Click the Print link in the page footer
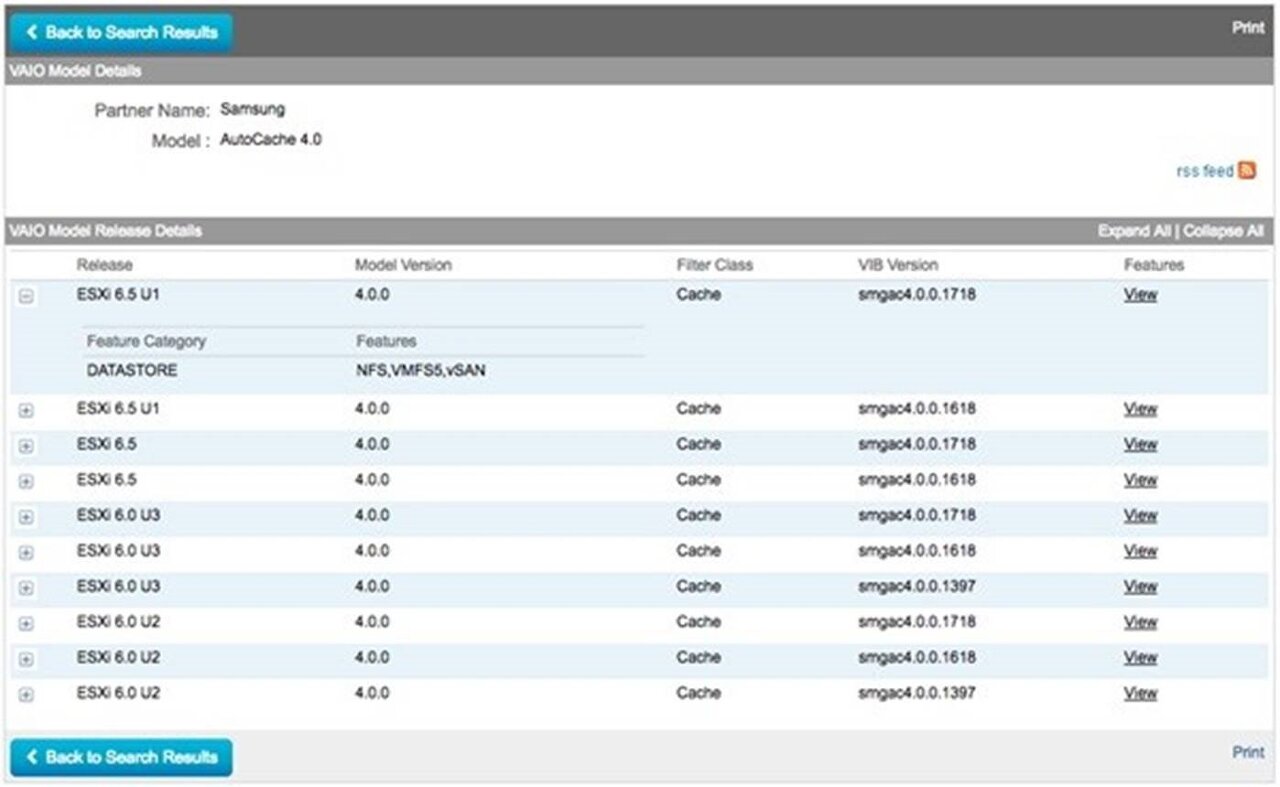The image size is (1280, 787). pyautogui.click(x=1248, y=752)
